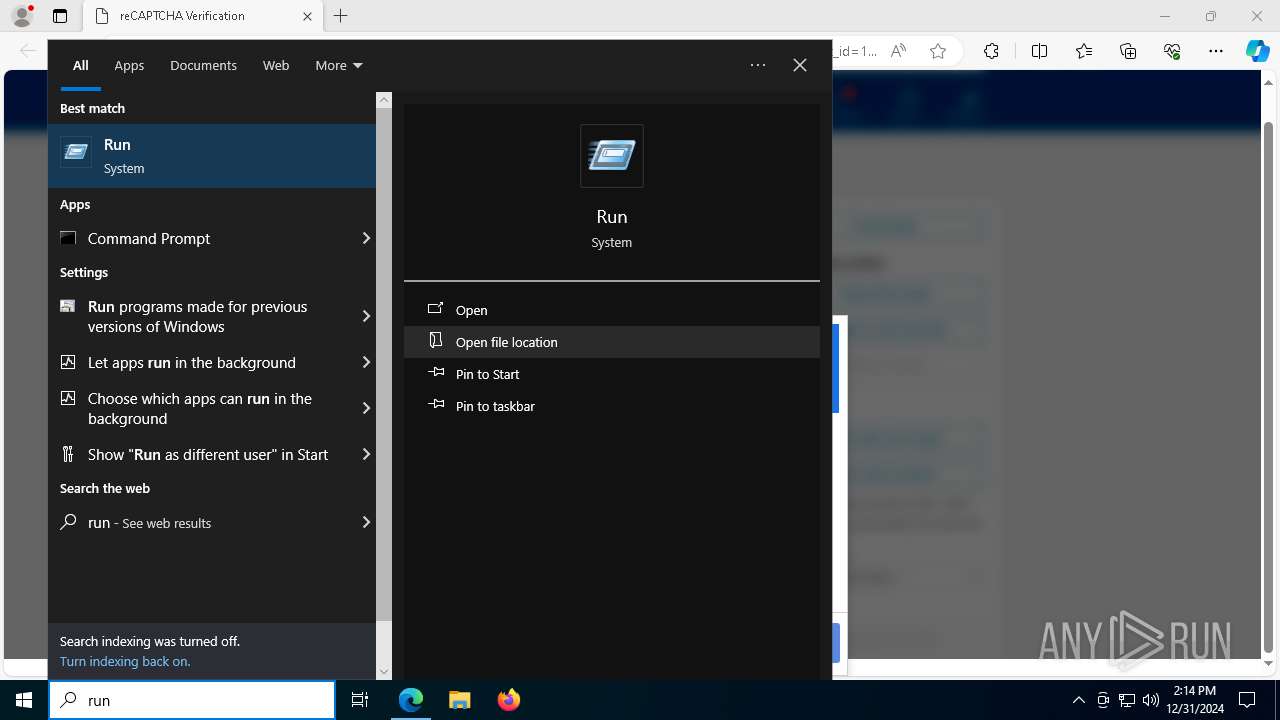Screen dimensions: 1280x720
Task: Open Edge Extensions puzzle icon
Action: (x=991, y=51)
